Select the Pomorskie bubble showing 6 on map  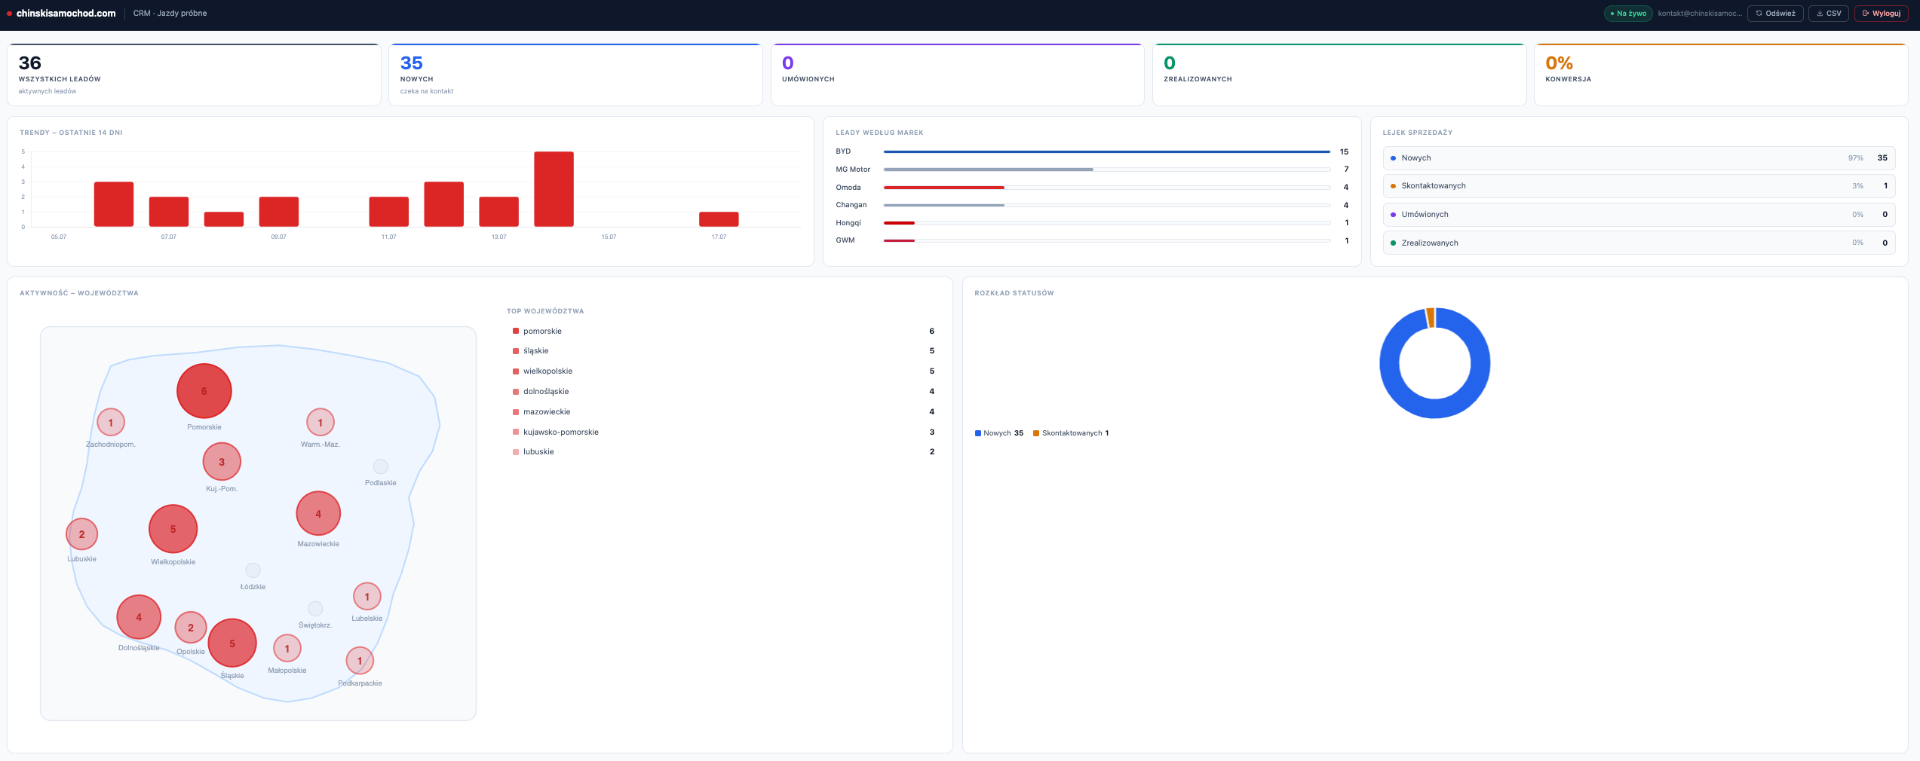204,391
